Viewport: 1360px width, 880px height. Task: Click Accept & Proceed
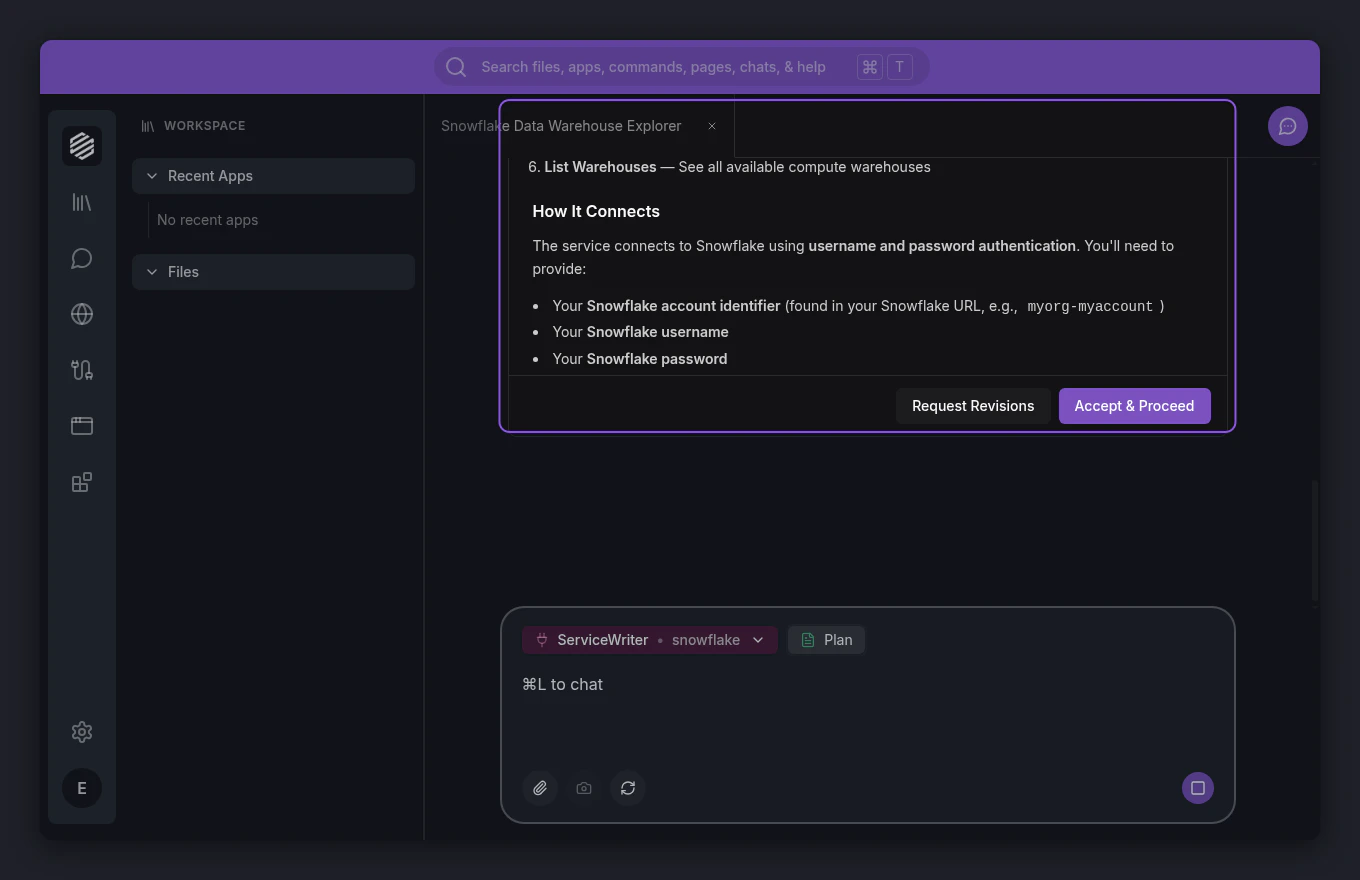(x=1134, y=406)
